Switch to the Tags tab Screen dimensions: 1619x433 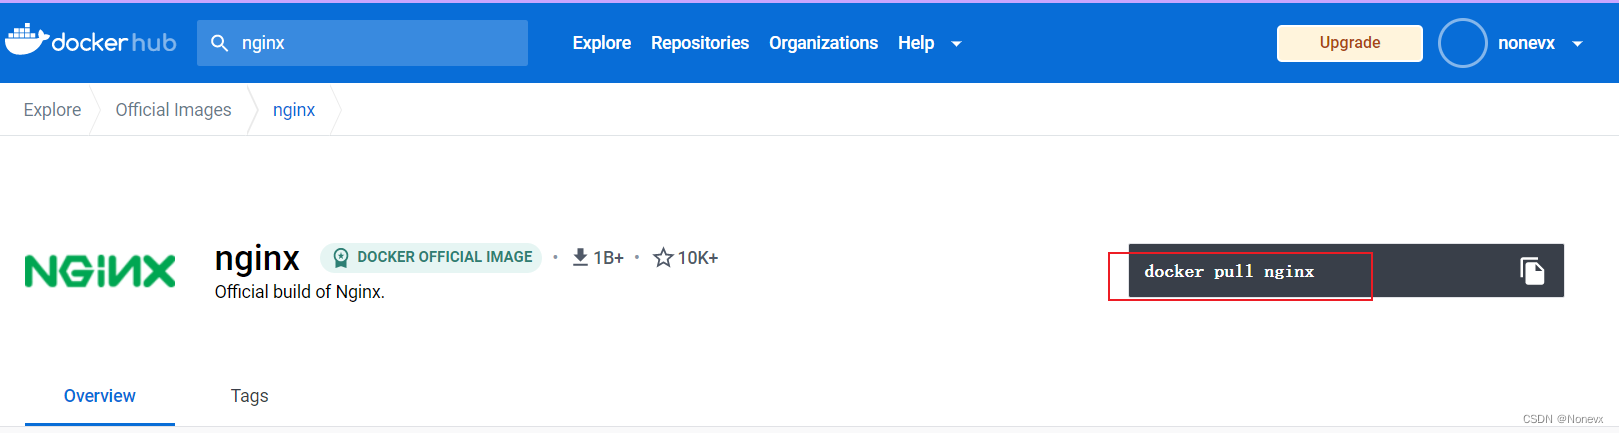[x=249, y=396]
